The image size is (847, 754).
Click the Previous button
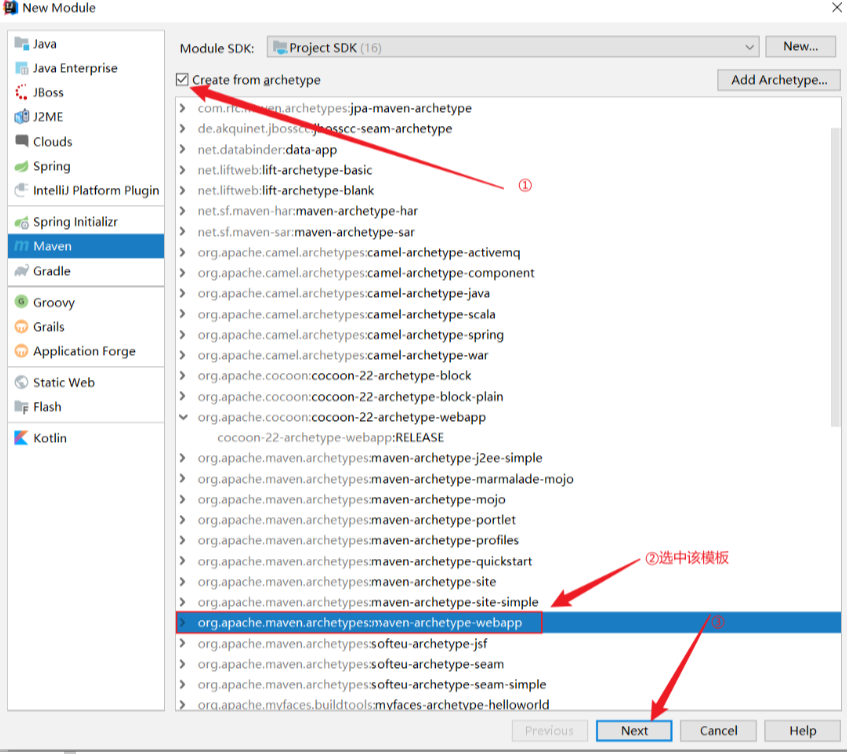tap(549, 731)
